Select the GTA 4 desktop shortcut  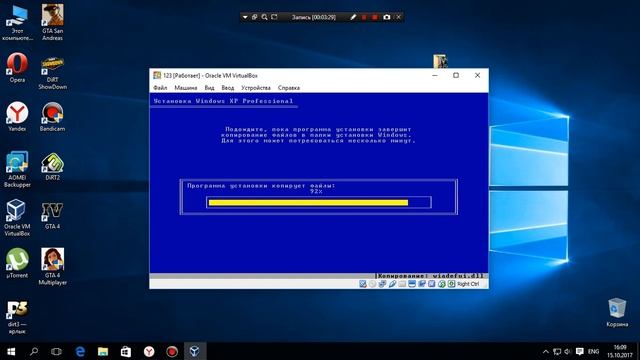(52, 215)
